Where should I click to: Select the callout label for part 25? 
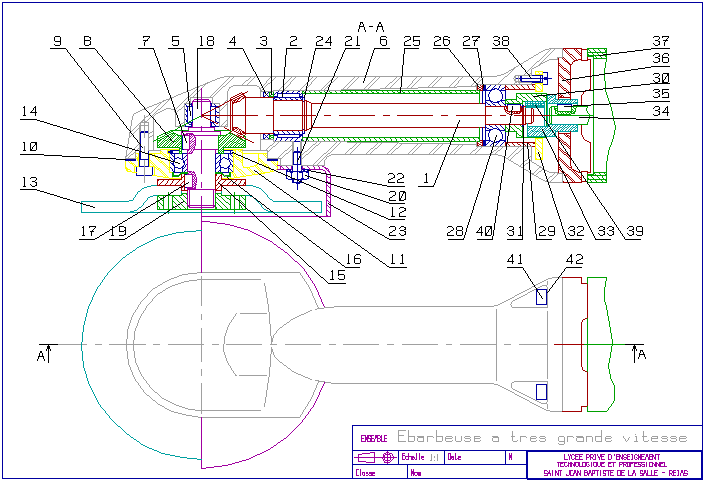coord(411,41)
